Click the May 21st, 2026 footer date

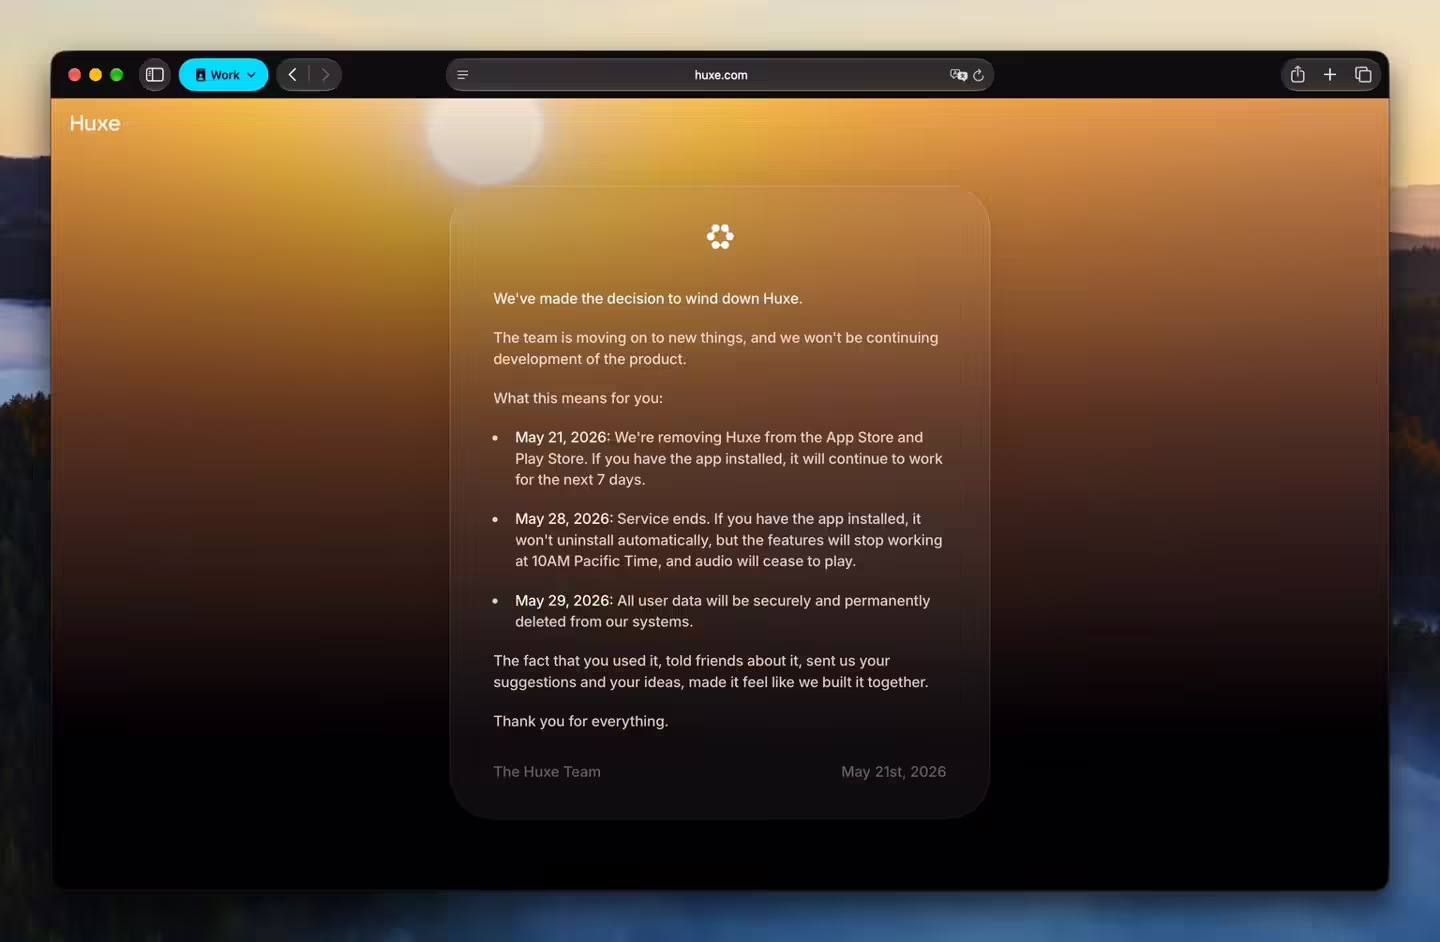(x=893, y=772)
